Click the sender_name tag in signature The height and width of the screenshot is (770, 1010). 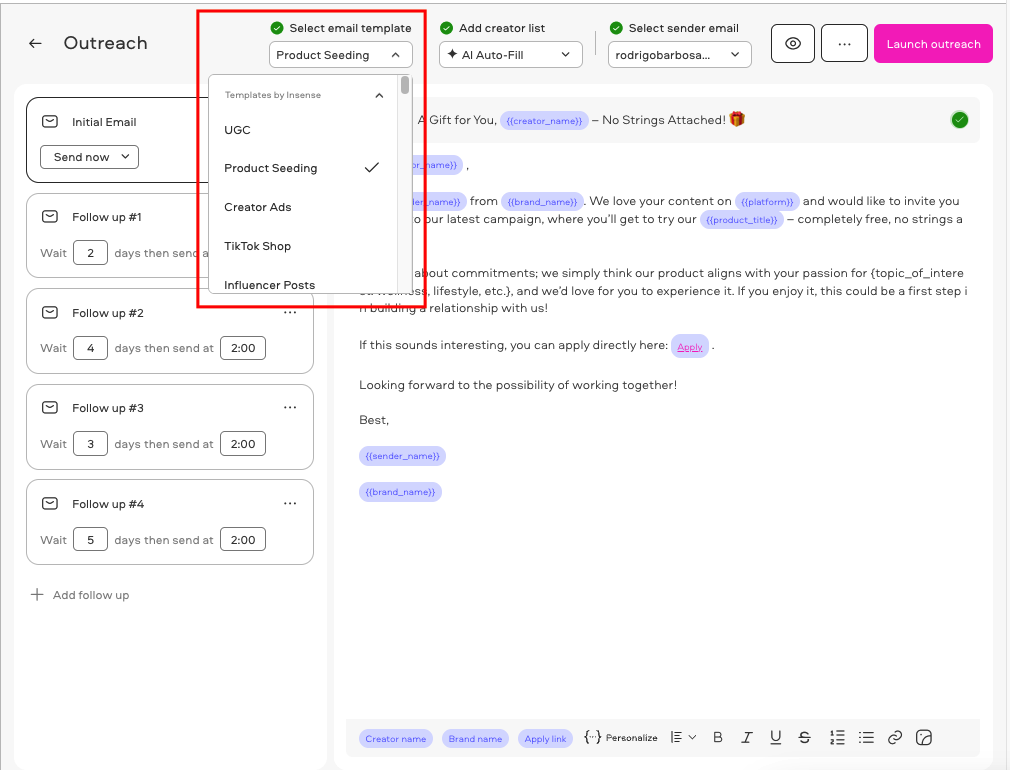402,456
